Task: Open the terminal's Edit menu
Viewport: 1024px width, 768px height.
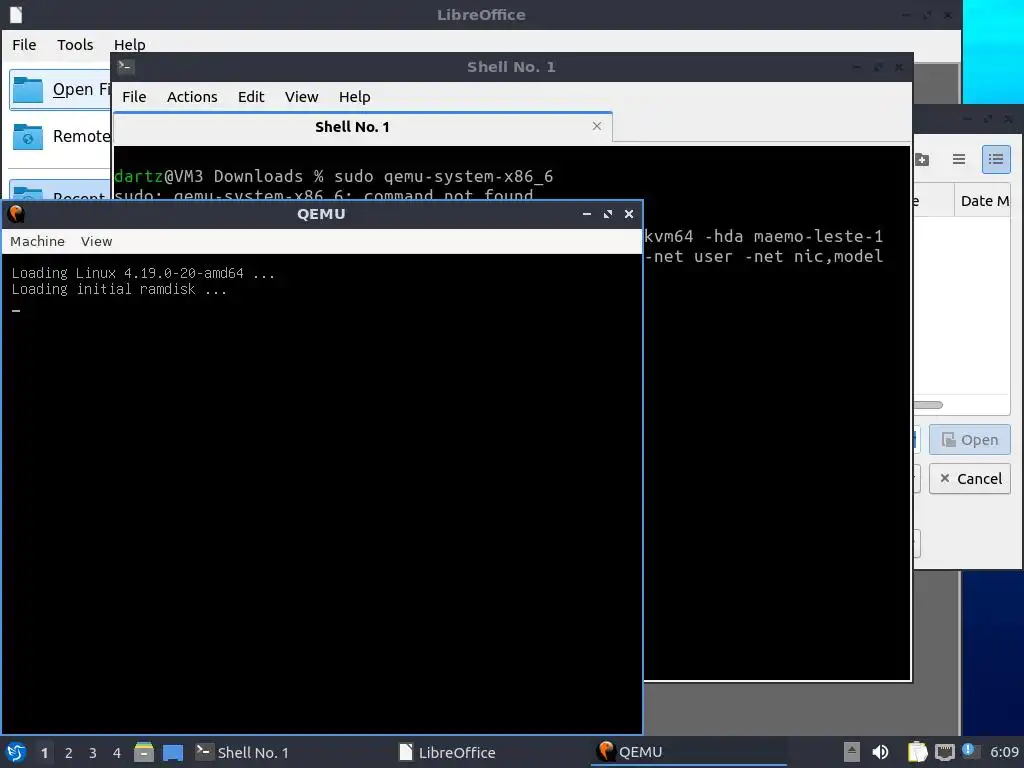Action: pos(251,97)
